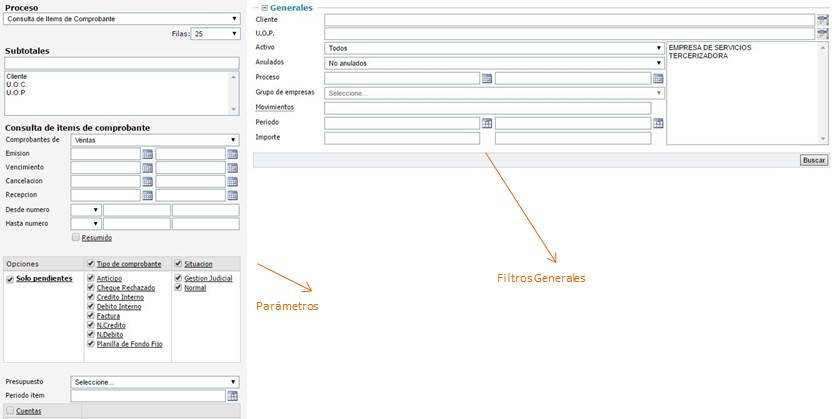Viewport: 832px width, 419px height.
Task: Toggle the Cheque Rechazado checkbox
Action: coord(91,288)
